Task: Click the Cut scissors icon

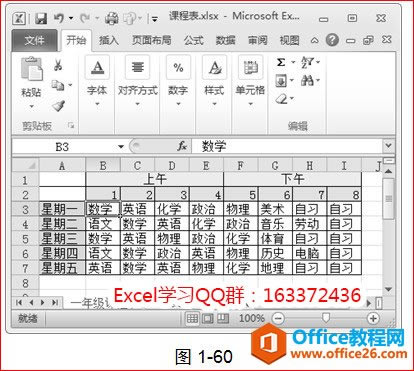Action: 58,65
